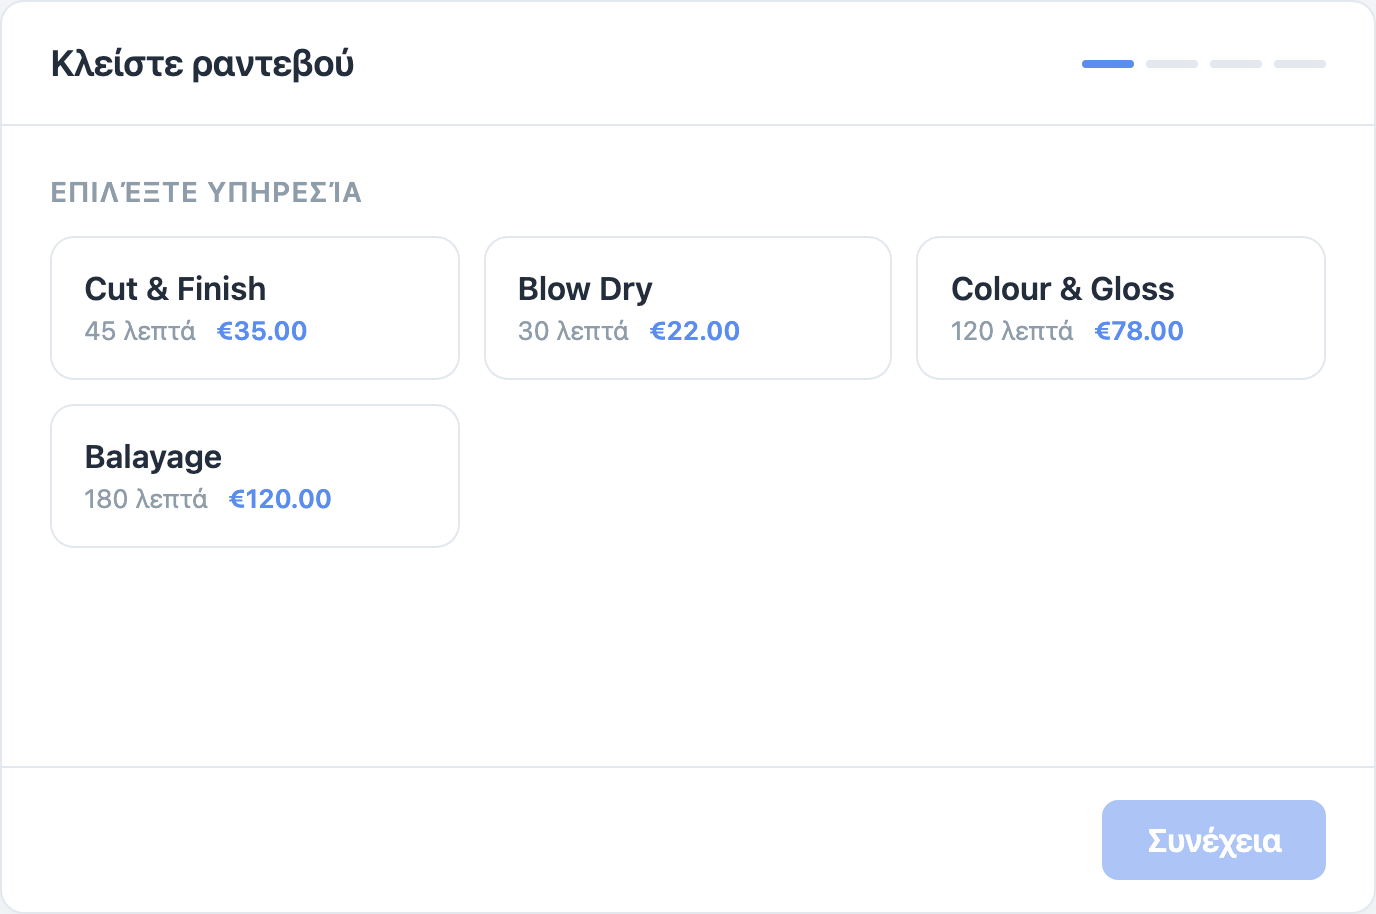Click the active blue first progress step
Viewport: 1376px width, 914px height.
pyautogui.click(x=1108, y=64)
